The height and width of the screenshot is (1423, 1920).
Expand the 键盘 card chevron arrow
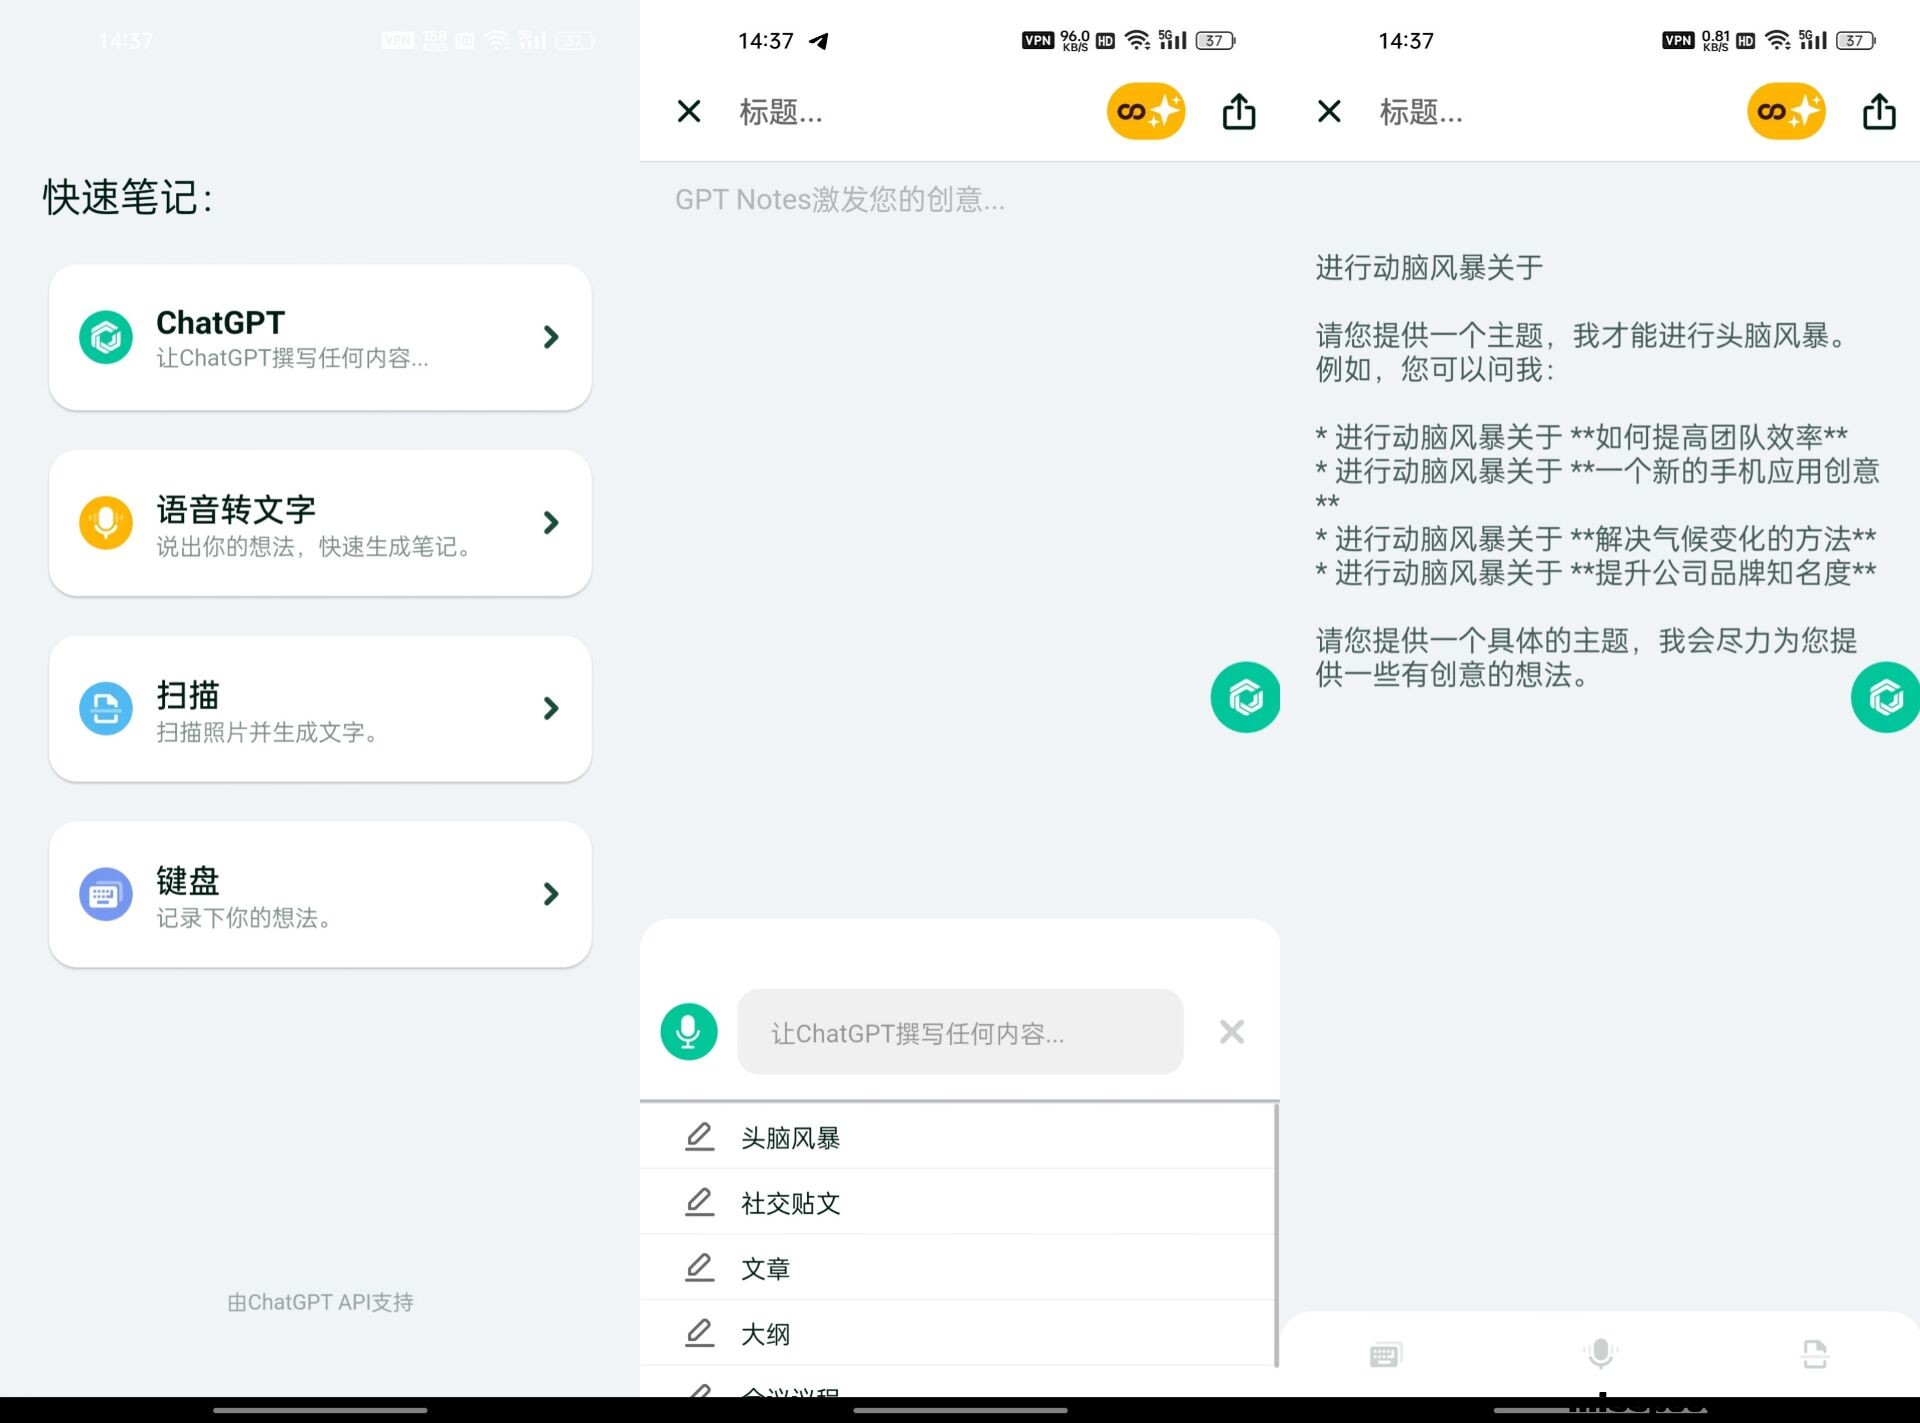[550, 894]
